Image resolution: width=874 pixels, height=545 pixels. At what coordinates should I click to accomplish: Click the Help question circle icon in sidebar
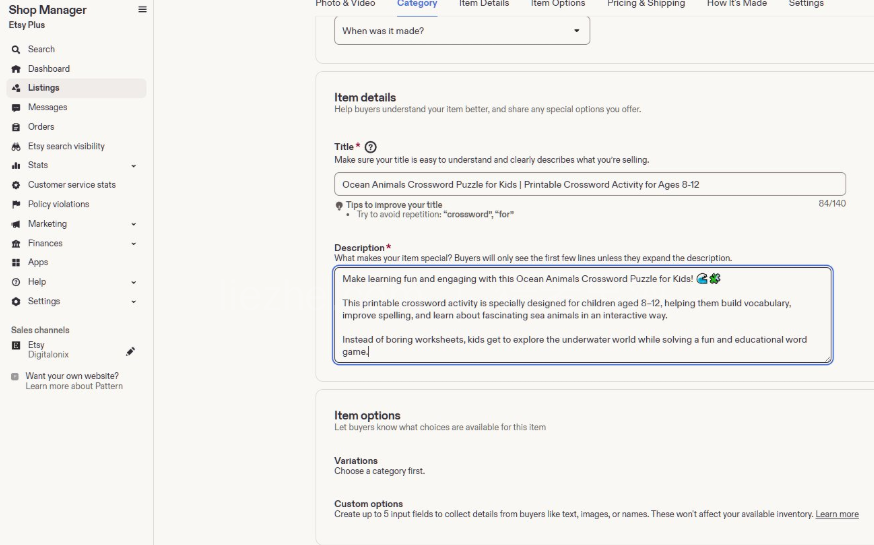[16, 282]
